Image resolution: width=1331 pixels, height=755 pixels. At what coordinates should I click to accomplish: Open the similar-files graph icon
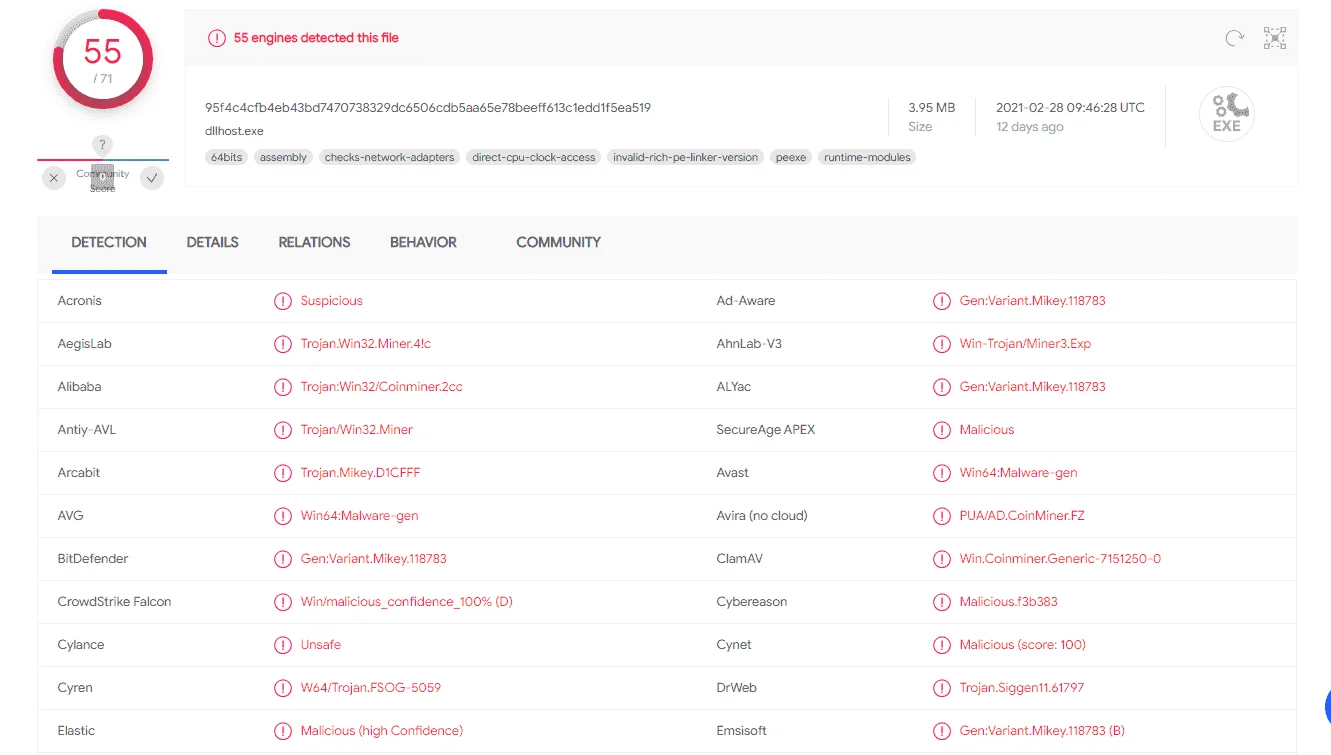point(1275,38)
